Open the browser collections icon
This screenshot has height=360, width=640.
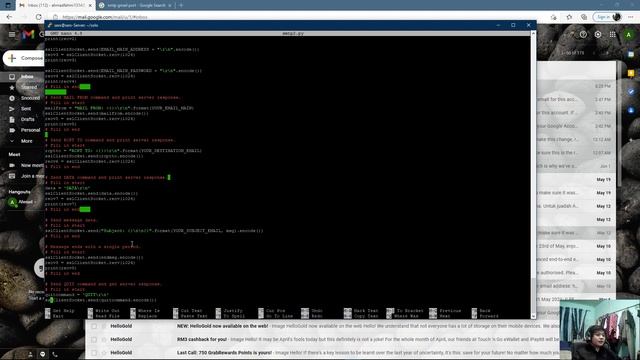[584, 17]
